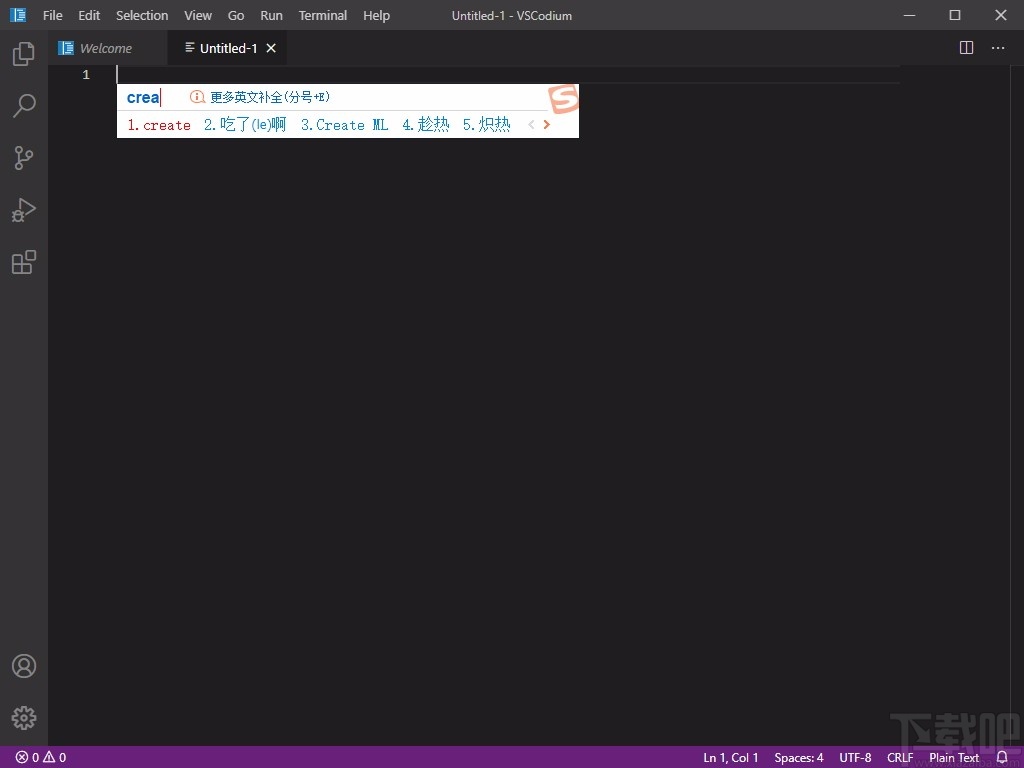The width and height of the screenshot is (1024, 768).
Task: Open the Run and Debug panel
Action: 23,210
